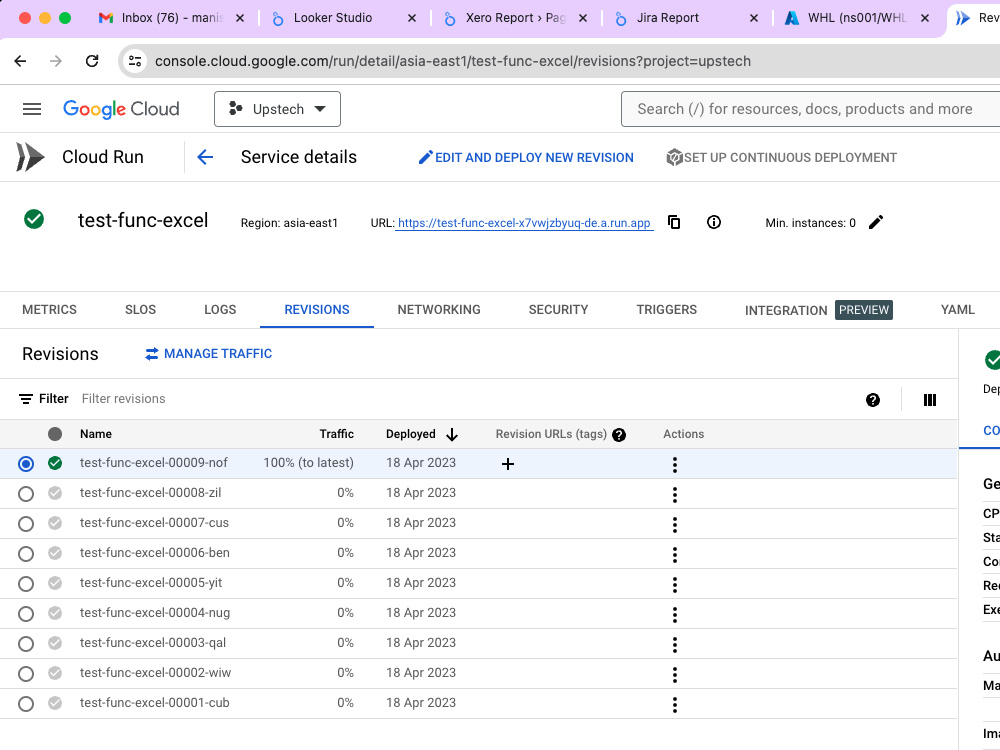
Task: Copy the service URL to clipboard
Action: 674,222
